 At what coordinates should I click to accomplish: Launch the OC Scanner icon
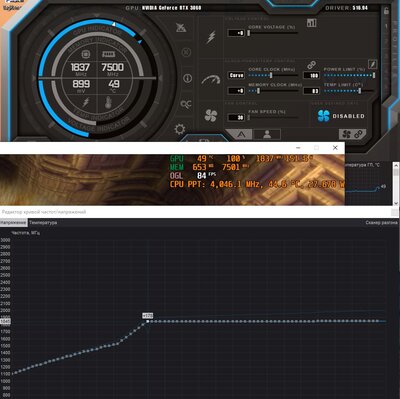(x=186, y=104)
